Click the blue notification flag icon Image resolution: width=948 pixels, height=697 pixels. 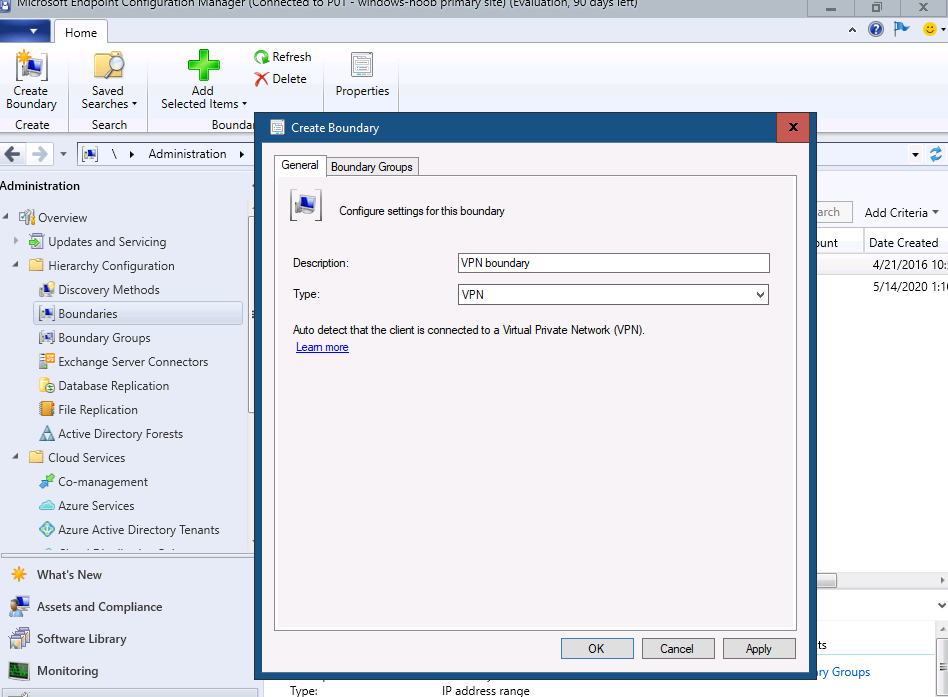pyautogui.click(x=901, y=28)
